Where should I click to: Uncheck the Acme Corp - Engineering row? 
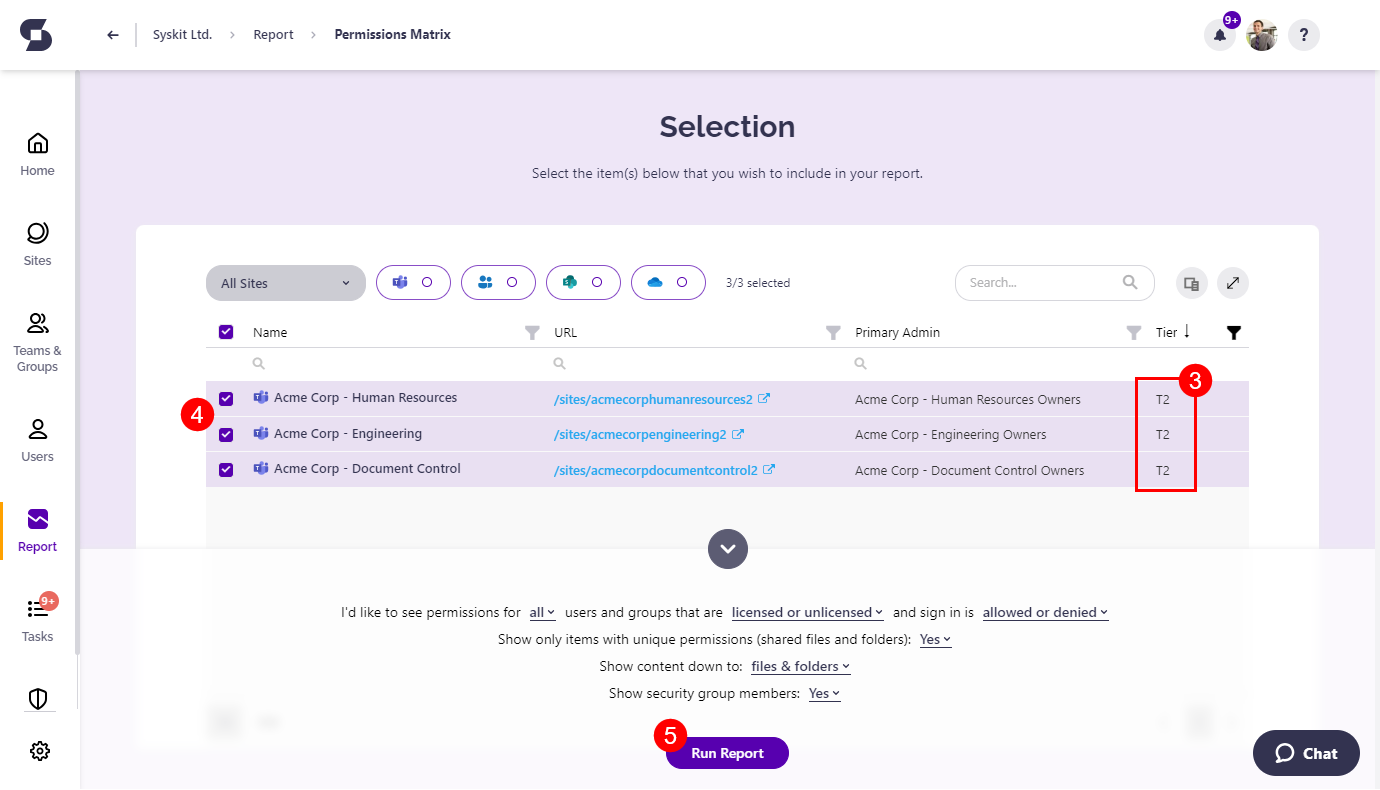[x=226, y=434]
